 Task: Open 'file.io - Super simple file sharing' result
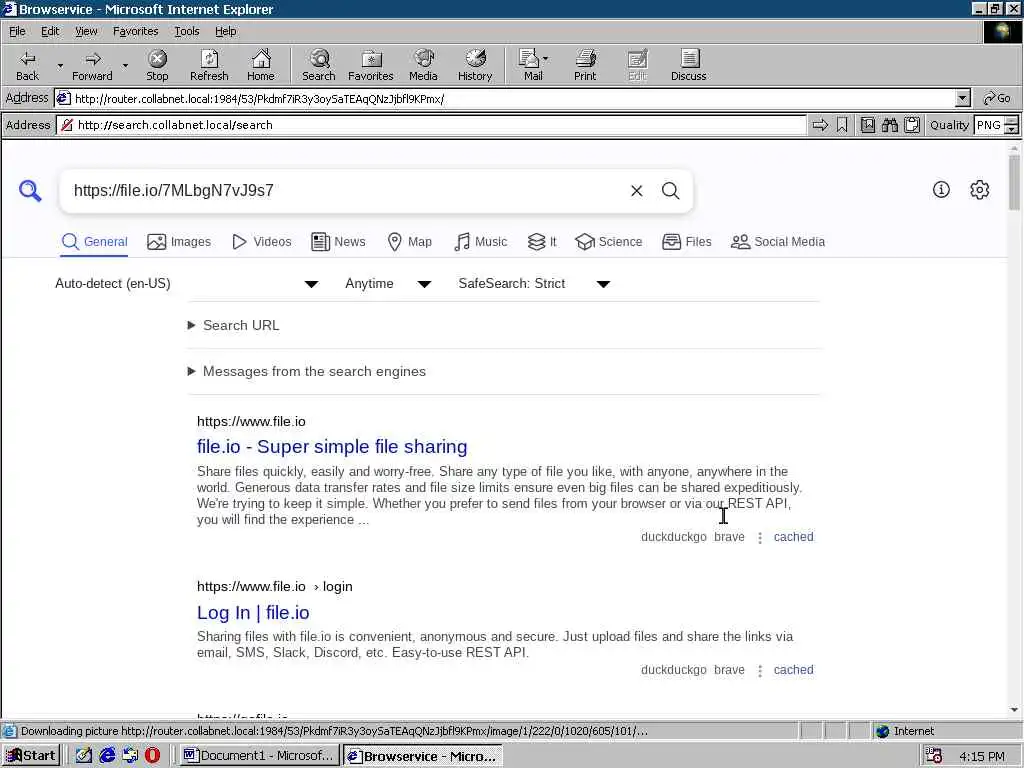point(332,447)
